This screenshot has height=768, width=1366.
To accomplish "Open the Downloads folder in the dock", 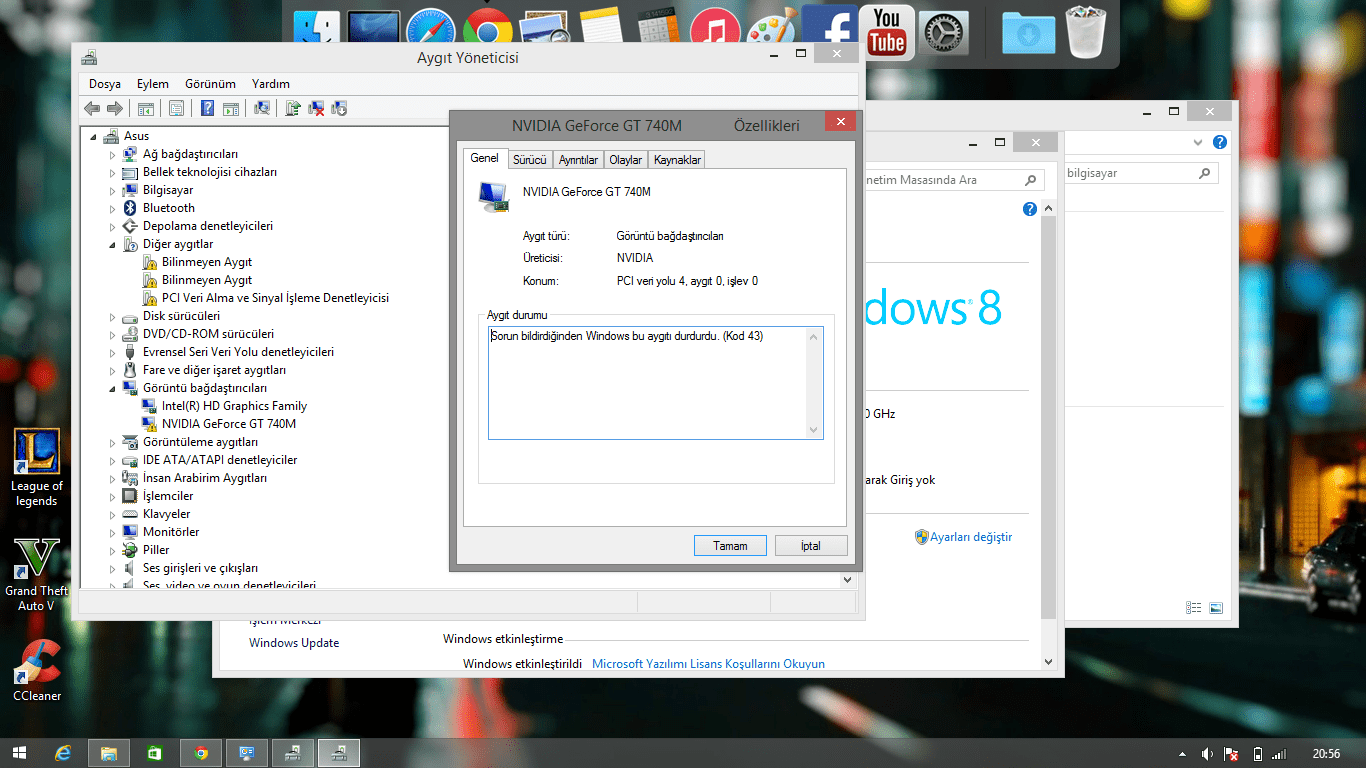I will click(x=1028, y=34).
